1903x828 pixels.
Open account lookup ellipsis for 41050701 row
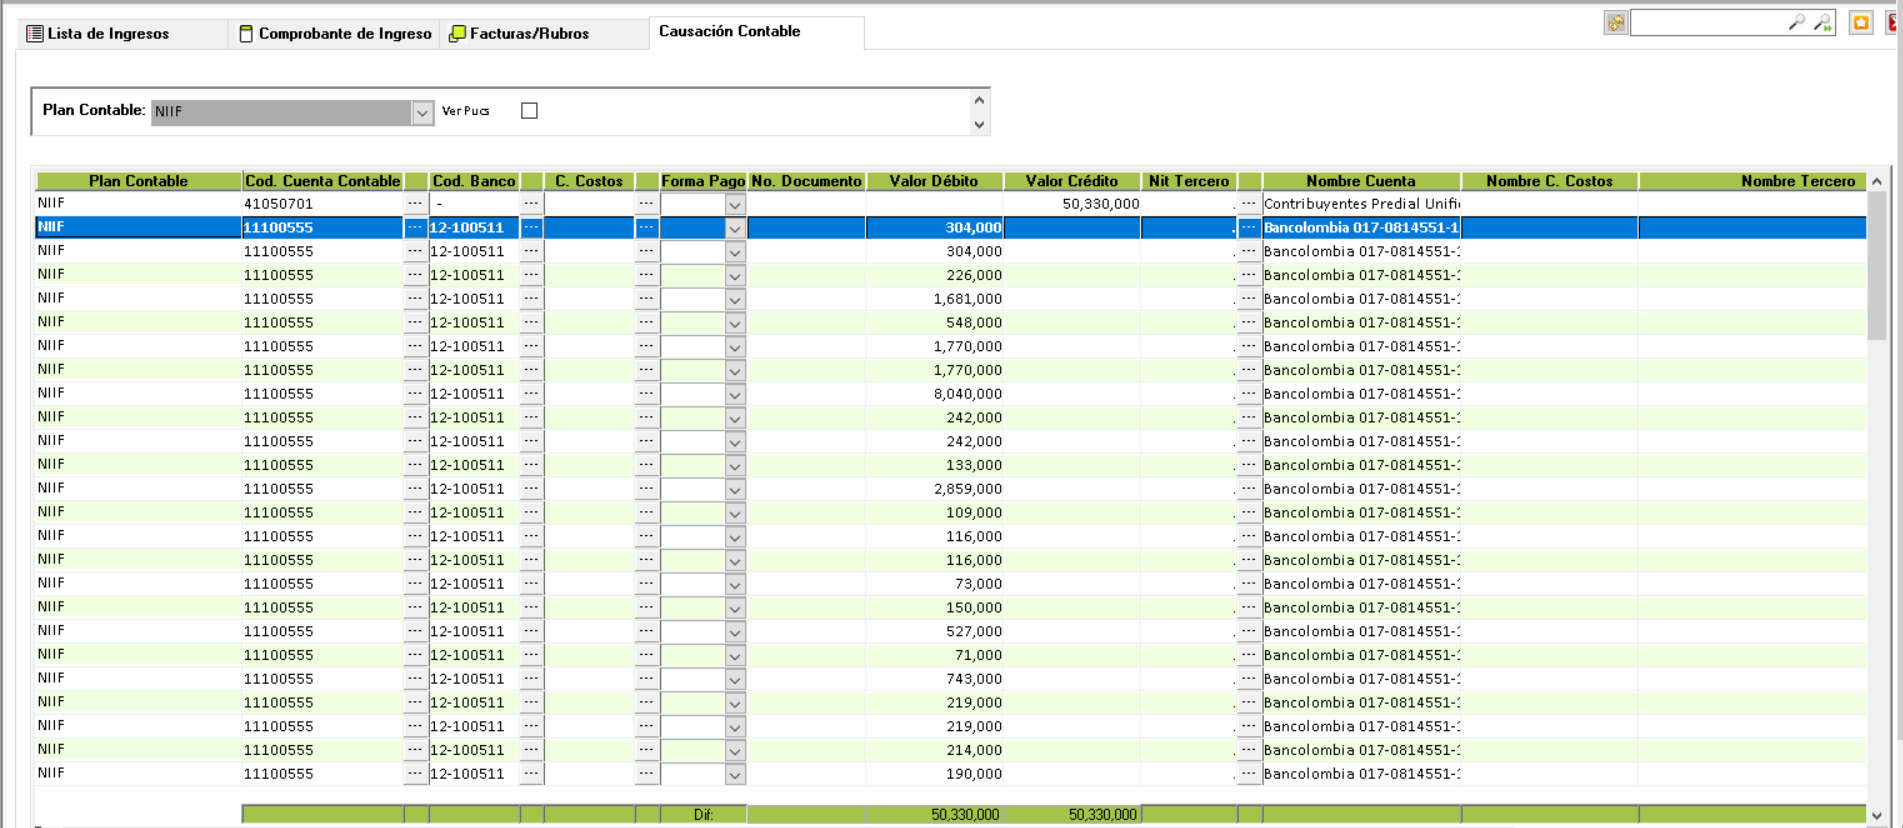415,204
